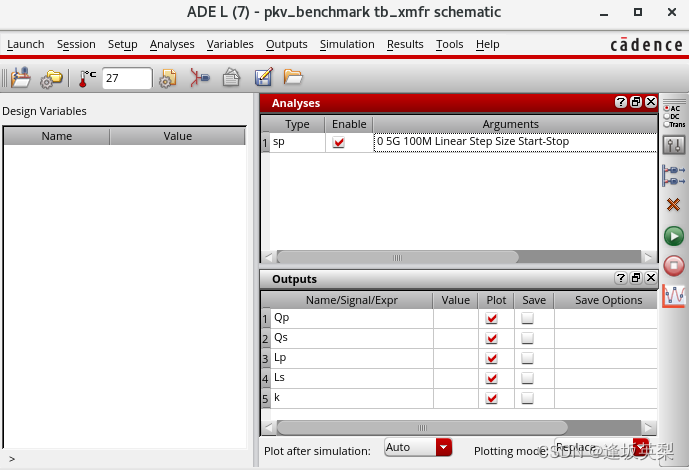Toggle Plot checkbox for k
The image size is (689, 470).
pyautogui.click(x=492, y=398)
